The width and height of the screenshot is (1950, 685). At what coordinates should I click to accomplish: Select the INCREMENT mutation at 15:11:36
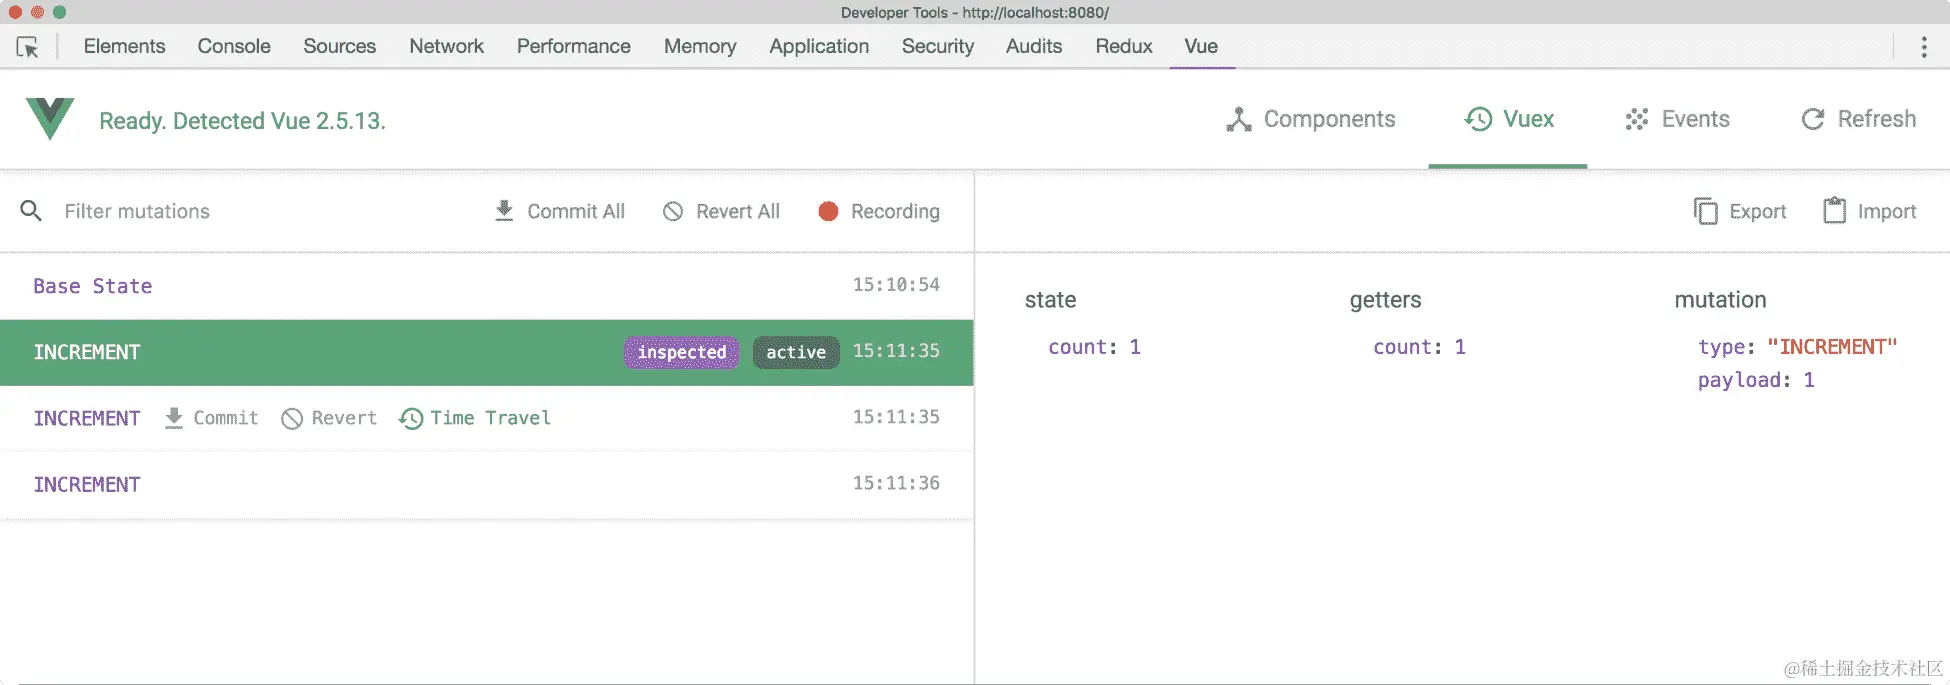coord(487,484)
